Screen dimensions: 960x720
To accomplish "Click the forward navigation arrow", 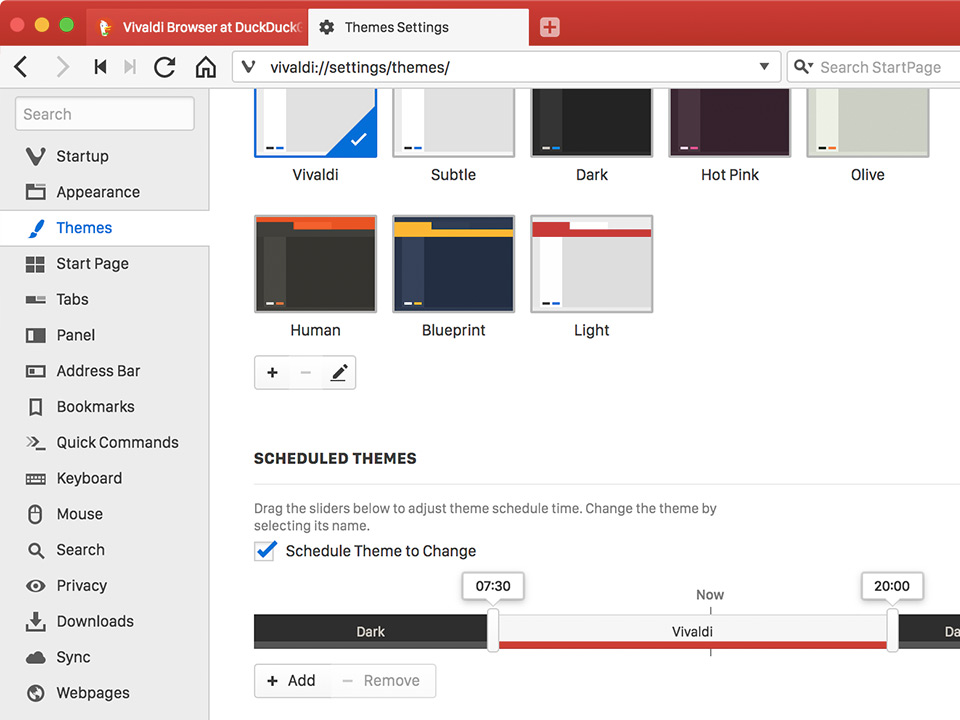I will [62, 67].
